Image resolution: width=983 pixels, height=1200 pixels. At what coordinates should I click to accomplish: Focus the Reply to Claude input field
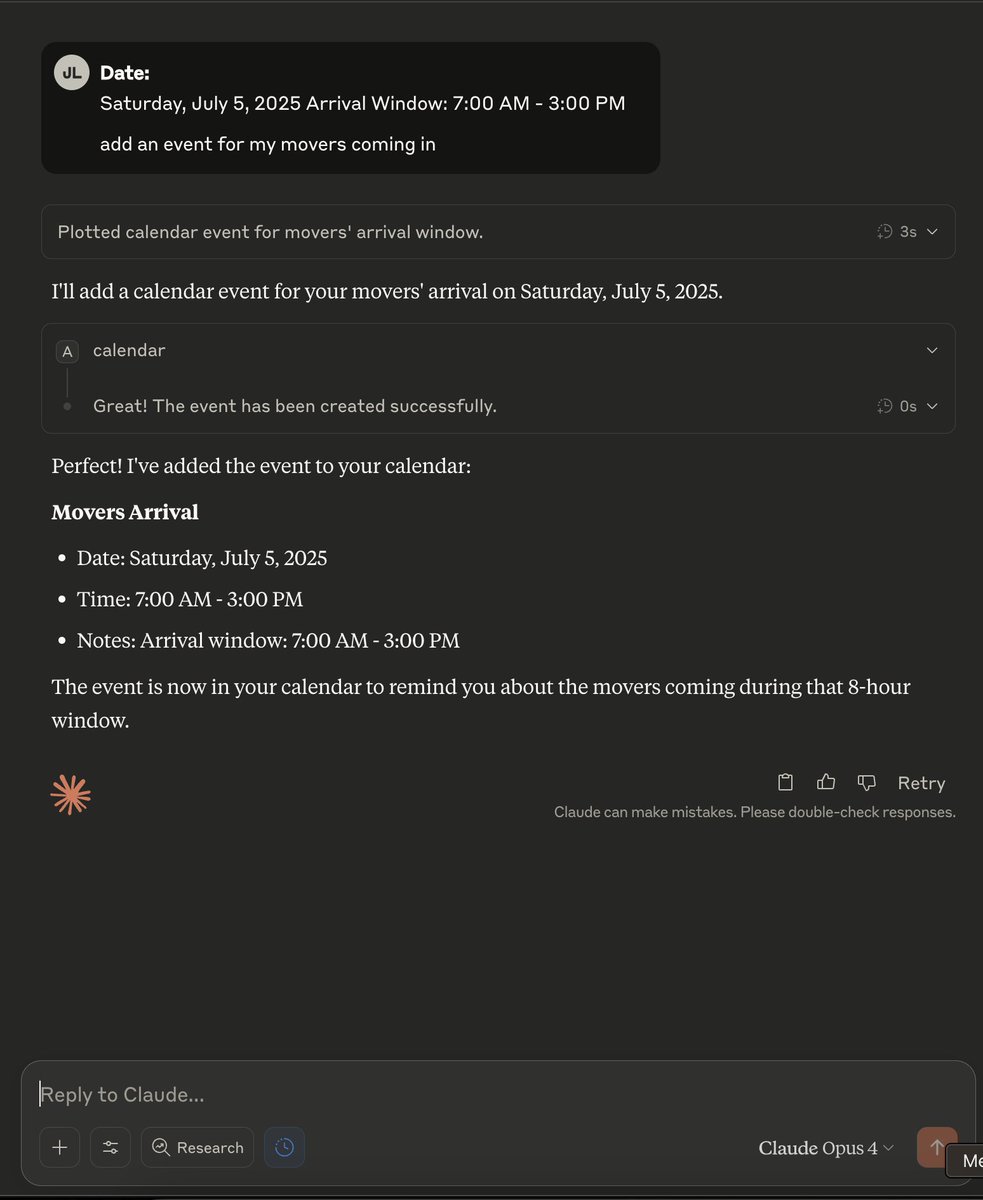tap(498, 1094)
